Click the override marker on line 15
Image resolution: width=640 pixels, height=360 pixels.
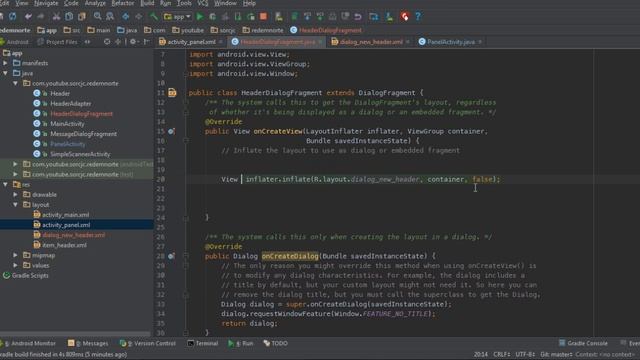point(171,131)
